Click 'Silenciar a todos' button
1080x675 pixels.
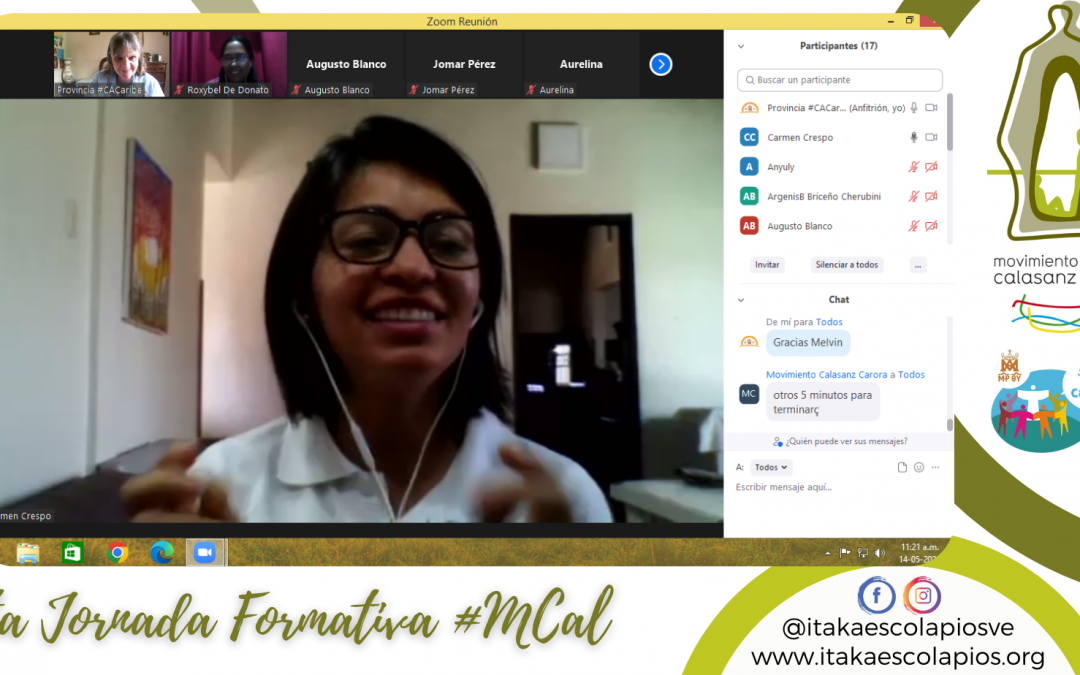coord(846,265)
